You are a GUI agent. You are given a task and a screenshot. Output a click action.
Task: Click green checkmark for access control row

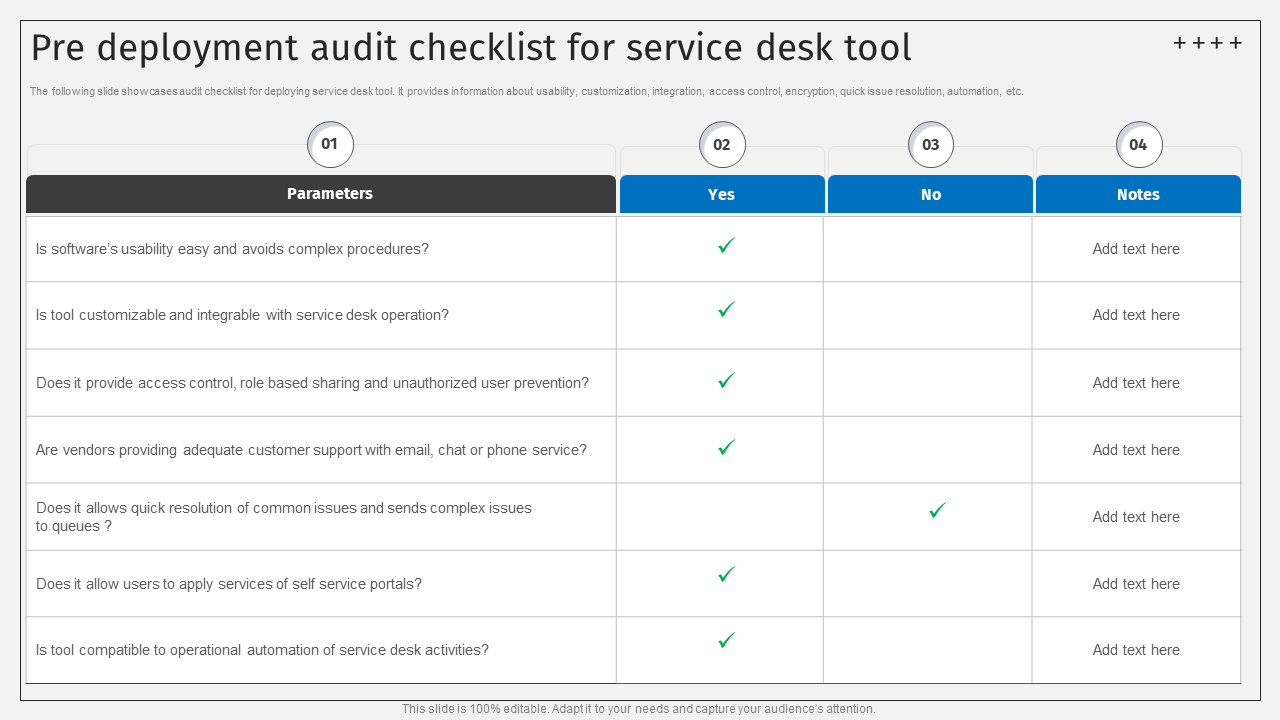click(x=726, y=380)
